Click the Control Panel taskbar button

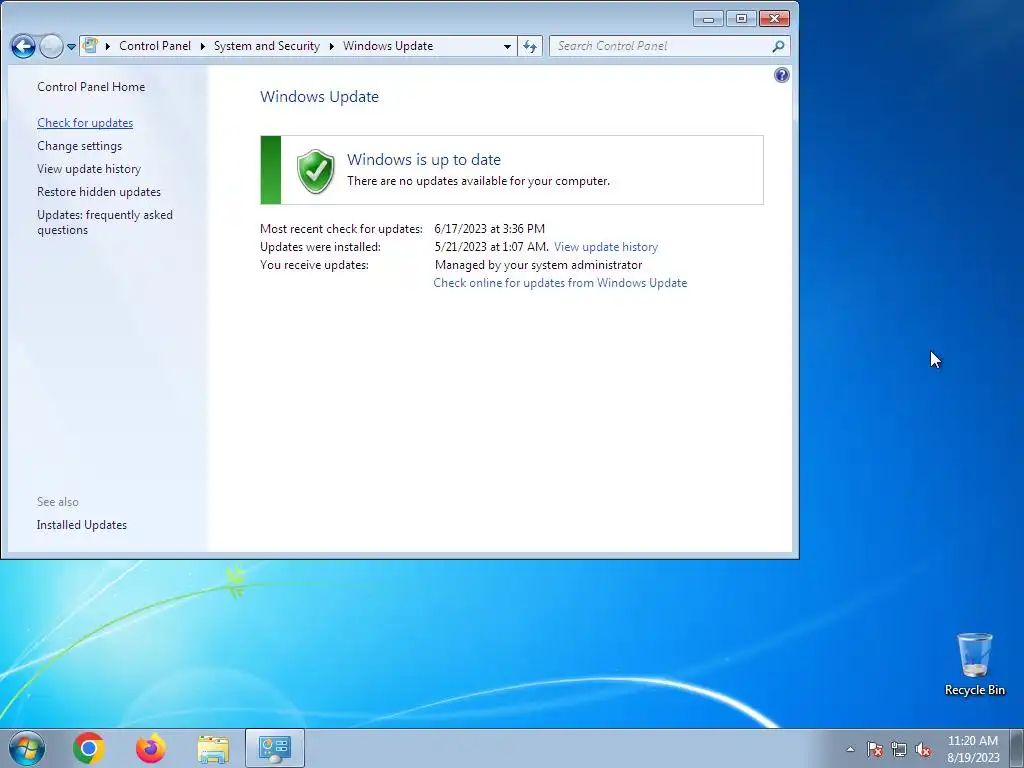(274, 748)
